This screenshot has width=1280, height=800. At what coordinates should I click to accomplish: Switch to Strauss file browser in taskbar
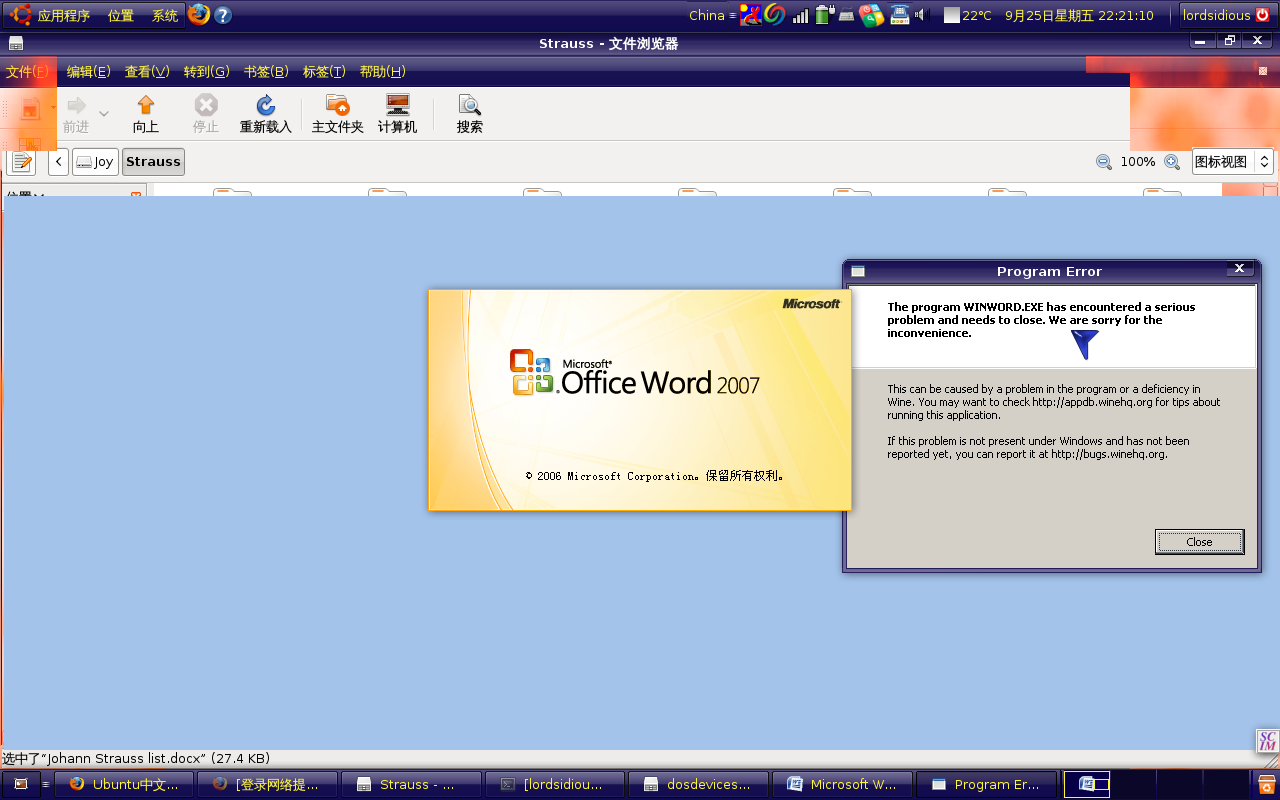click(x=410, y=785)
